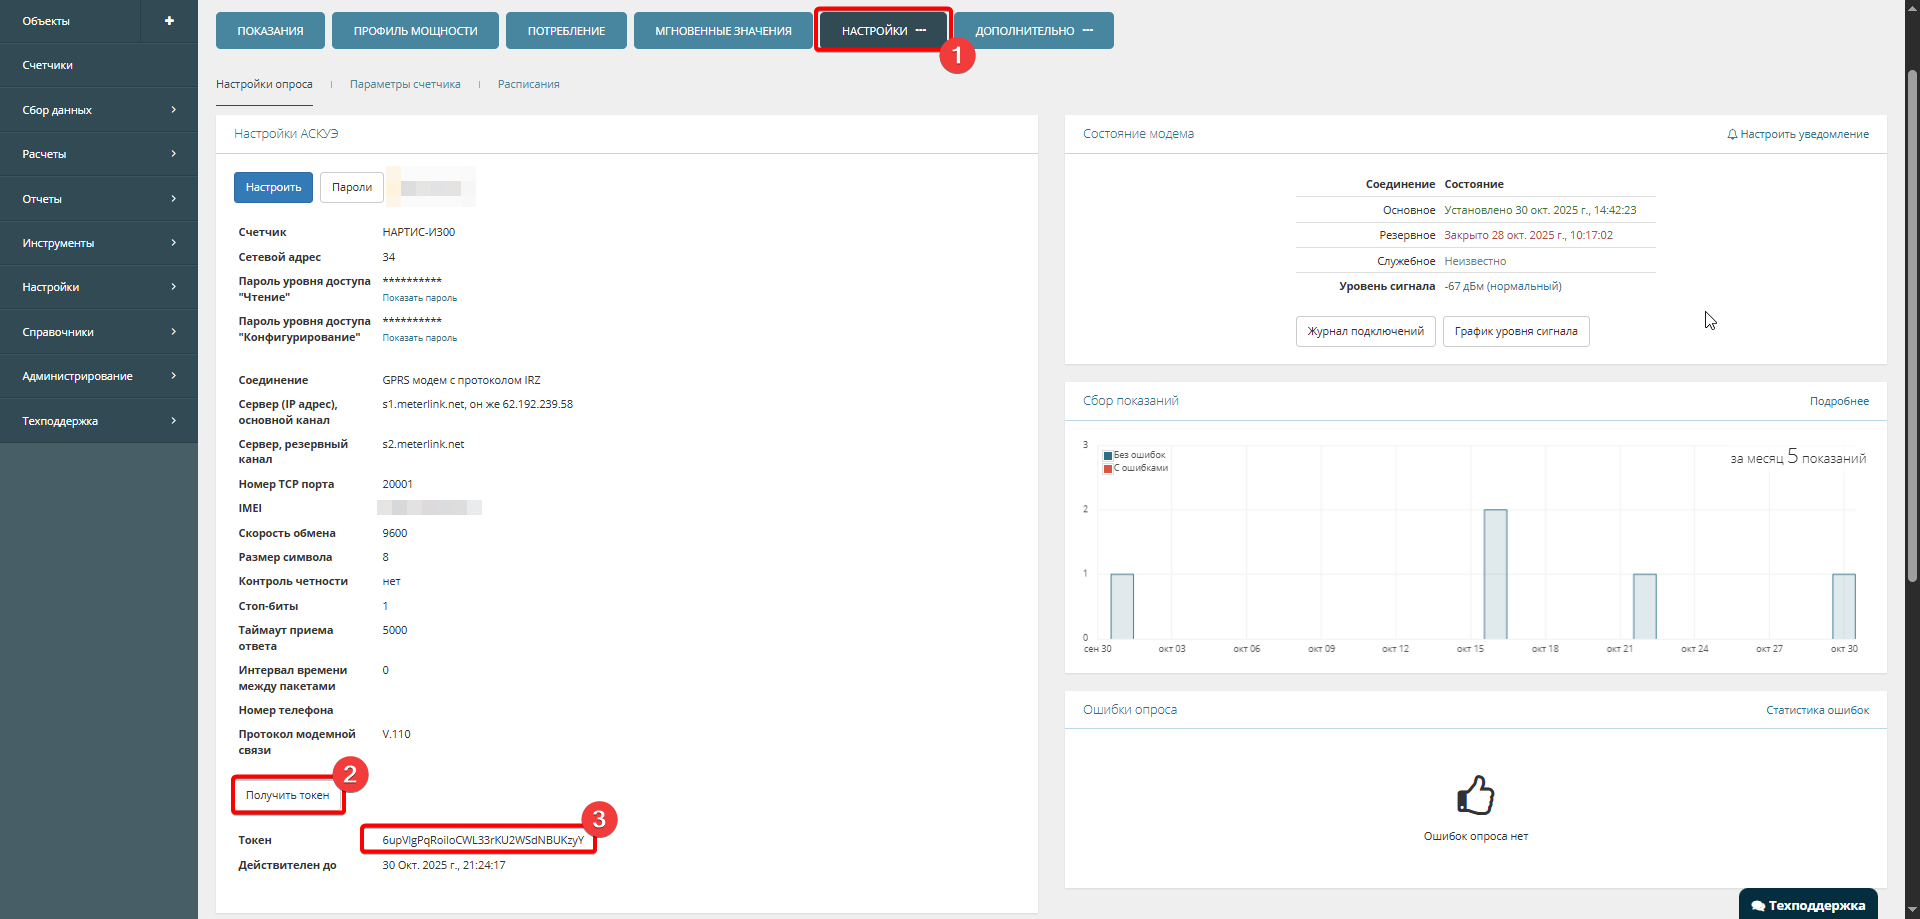Open Журнал подключений
Viewport: 1920px width, 919px height.
coord(1365,332)
